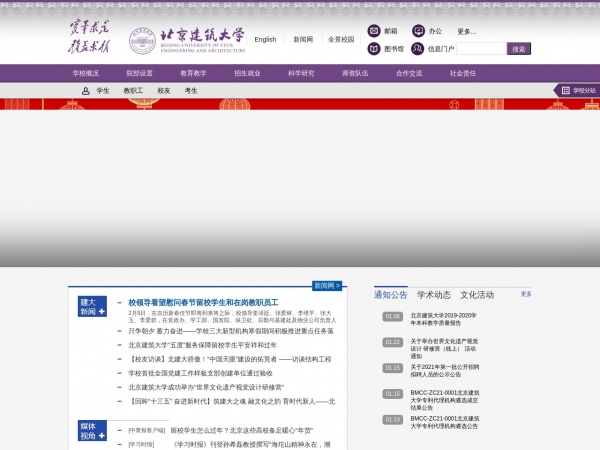Click the 建大新闻 plus icon

(x=102, y=312)
